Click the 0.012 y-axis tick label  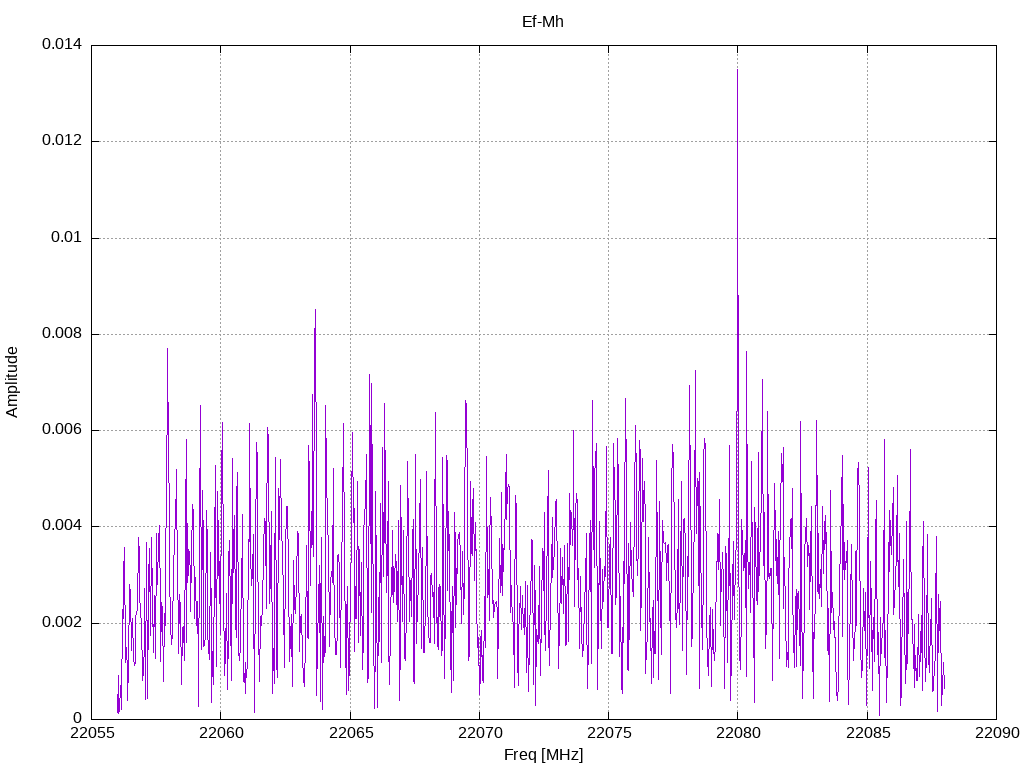click(61, 141)
